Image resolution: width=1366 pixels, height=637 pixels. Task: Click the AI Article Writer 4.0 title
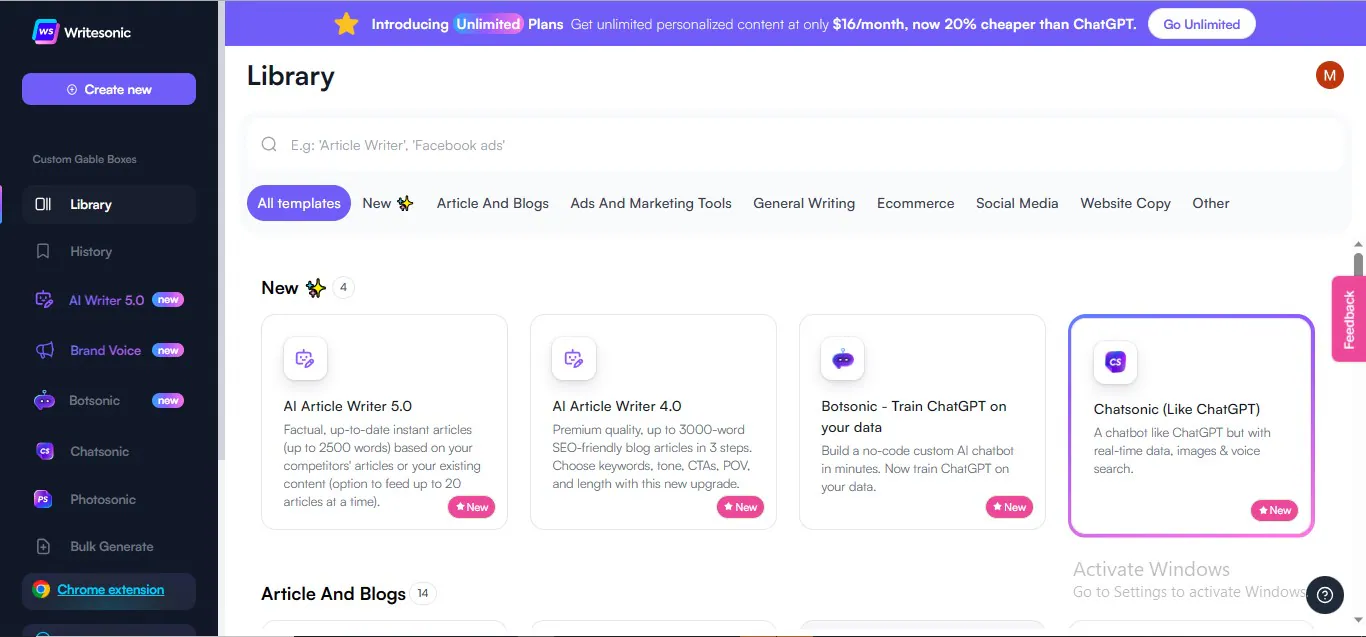(617, 406)
